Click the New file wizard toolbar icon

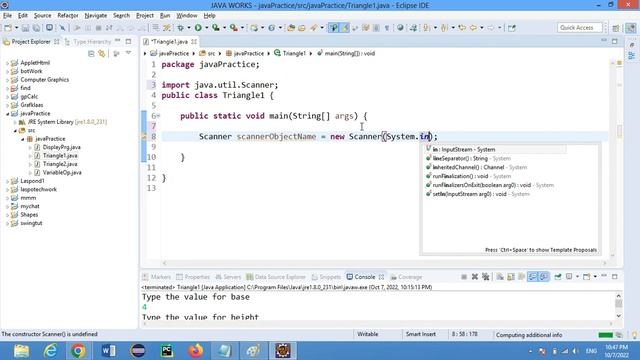coord(8,28)
